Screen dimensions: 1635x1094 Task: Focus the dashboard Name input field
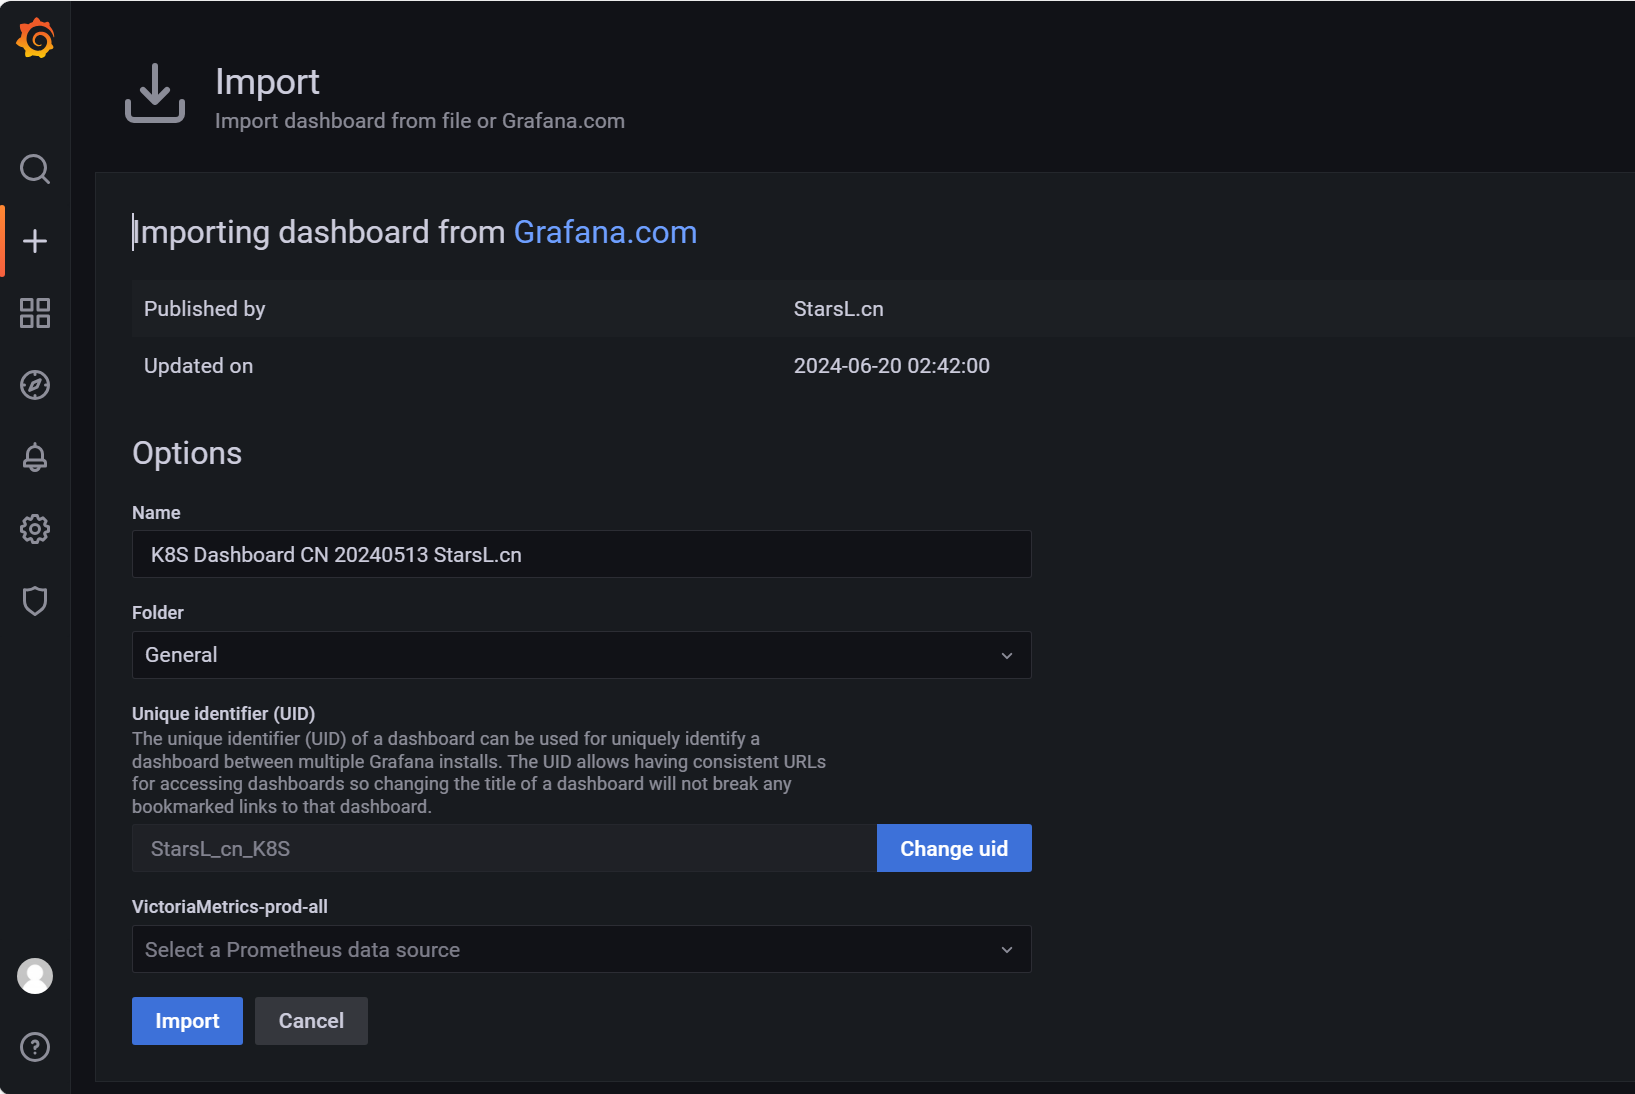tap(581, 554)
